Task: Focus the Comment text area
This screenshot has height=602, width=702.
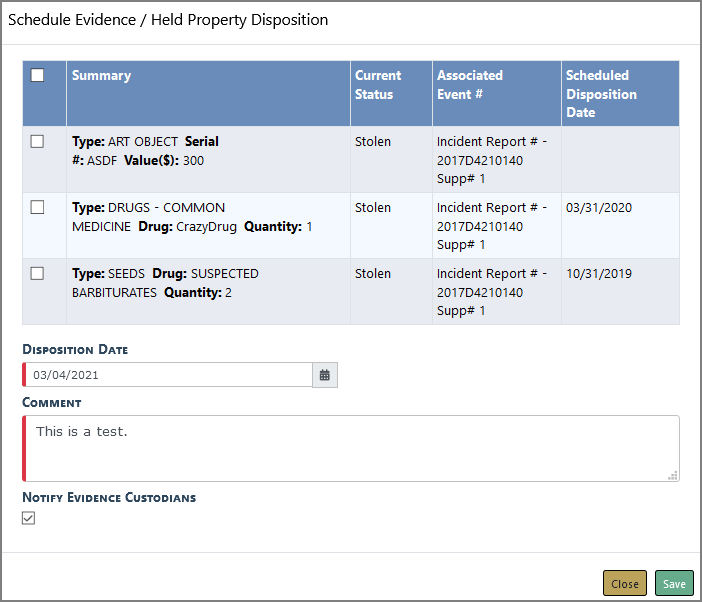Action: [x=350, y=448]
